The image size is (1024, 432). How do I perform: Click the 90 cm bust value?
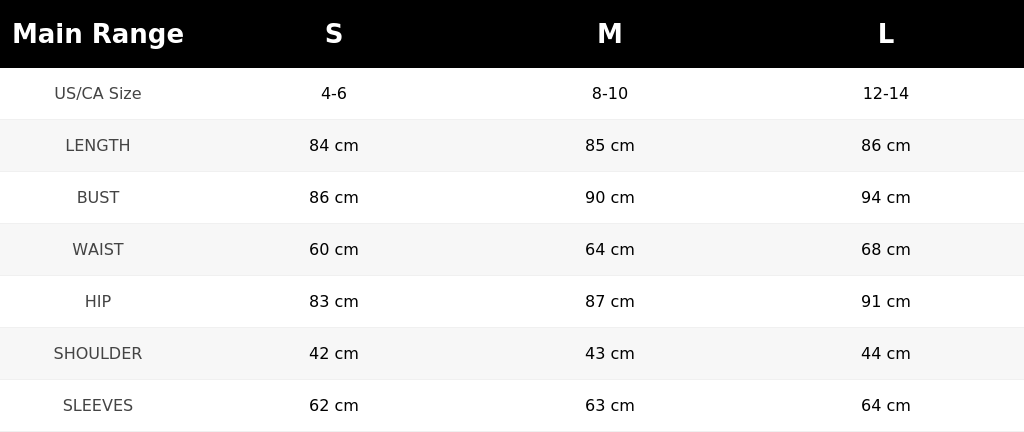click(609, 198)
